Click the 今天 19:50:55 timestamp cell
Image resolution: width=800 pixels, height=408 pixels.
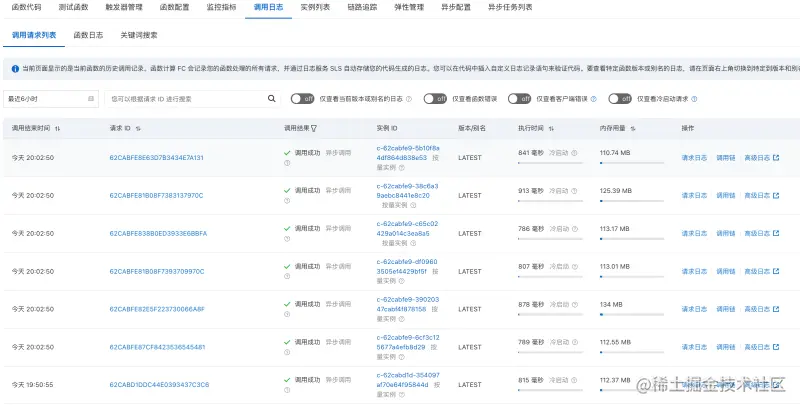click(33, 385)
